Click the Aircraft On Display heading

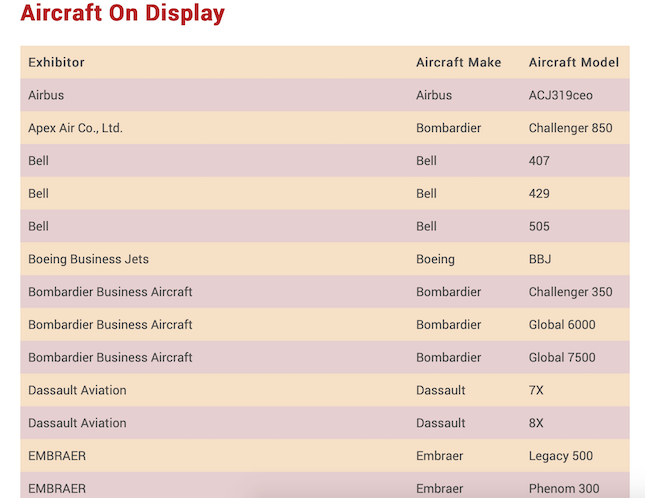pyautogui.click(x=122, y=14)
